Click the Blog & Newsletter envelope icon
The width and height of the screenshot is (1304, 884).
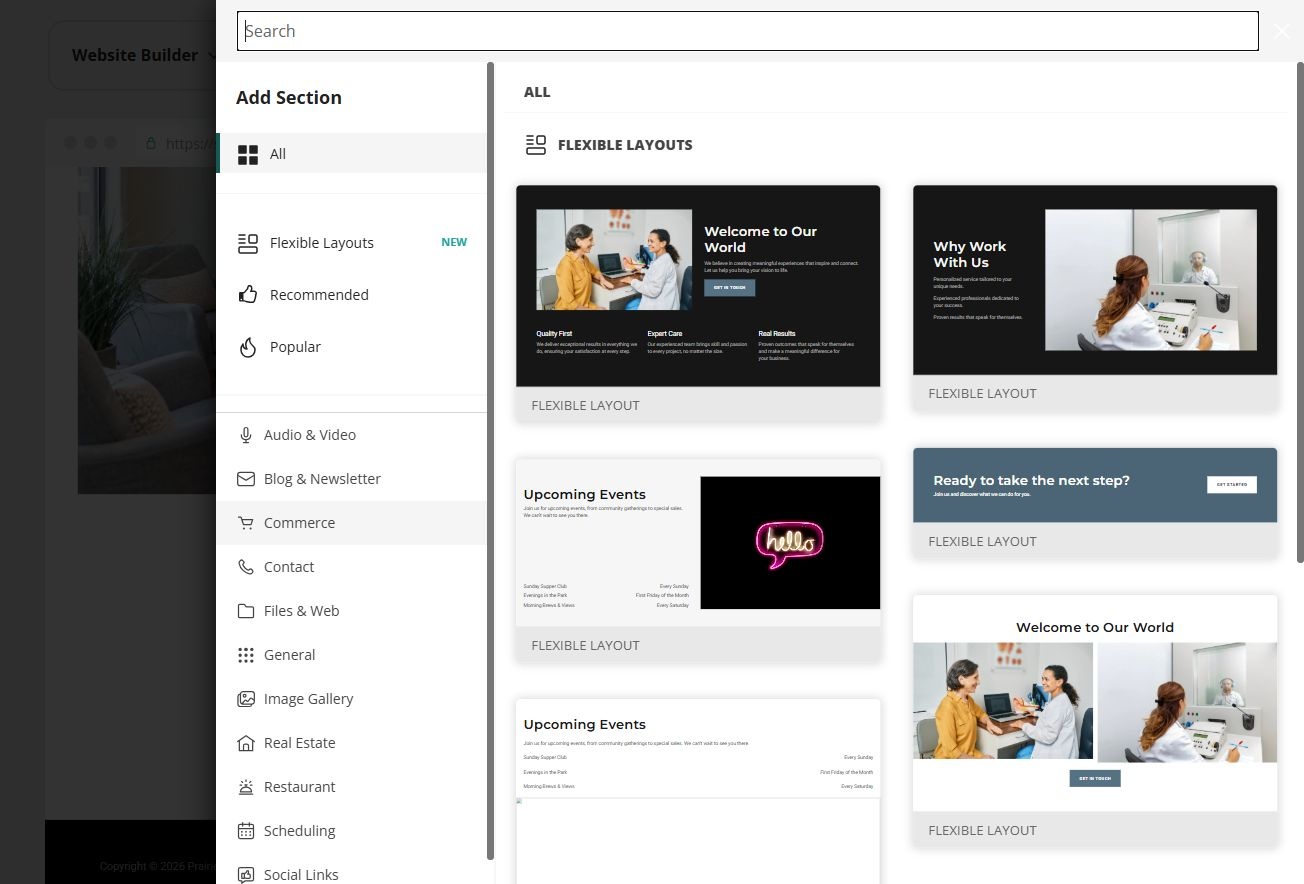click(x=246, y=479)
